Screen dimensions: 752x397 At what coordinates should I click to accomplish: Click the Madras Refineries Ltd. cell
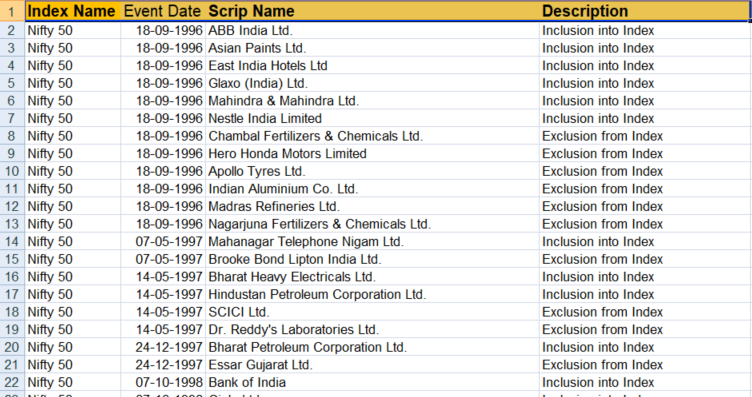pyautogui.click(x=372, y=206)
